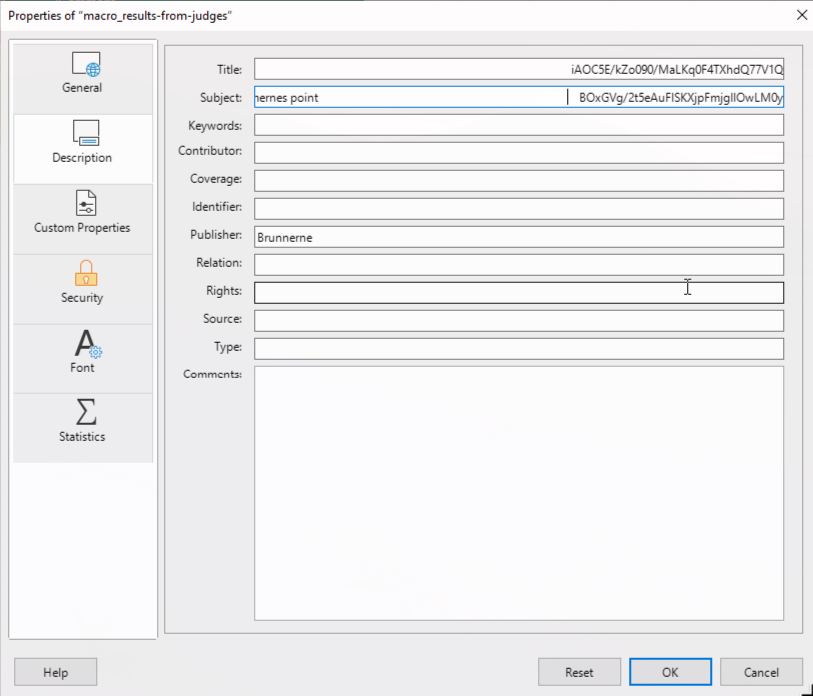
Task: Open the Help button
Action: [x=55, y=672]
